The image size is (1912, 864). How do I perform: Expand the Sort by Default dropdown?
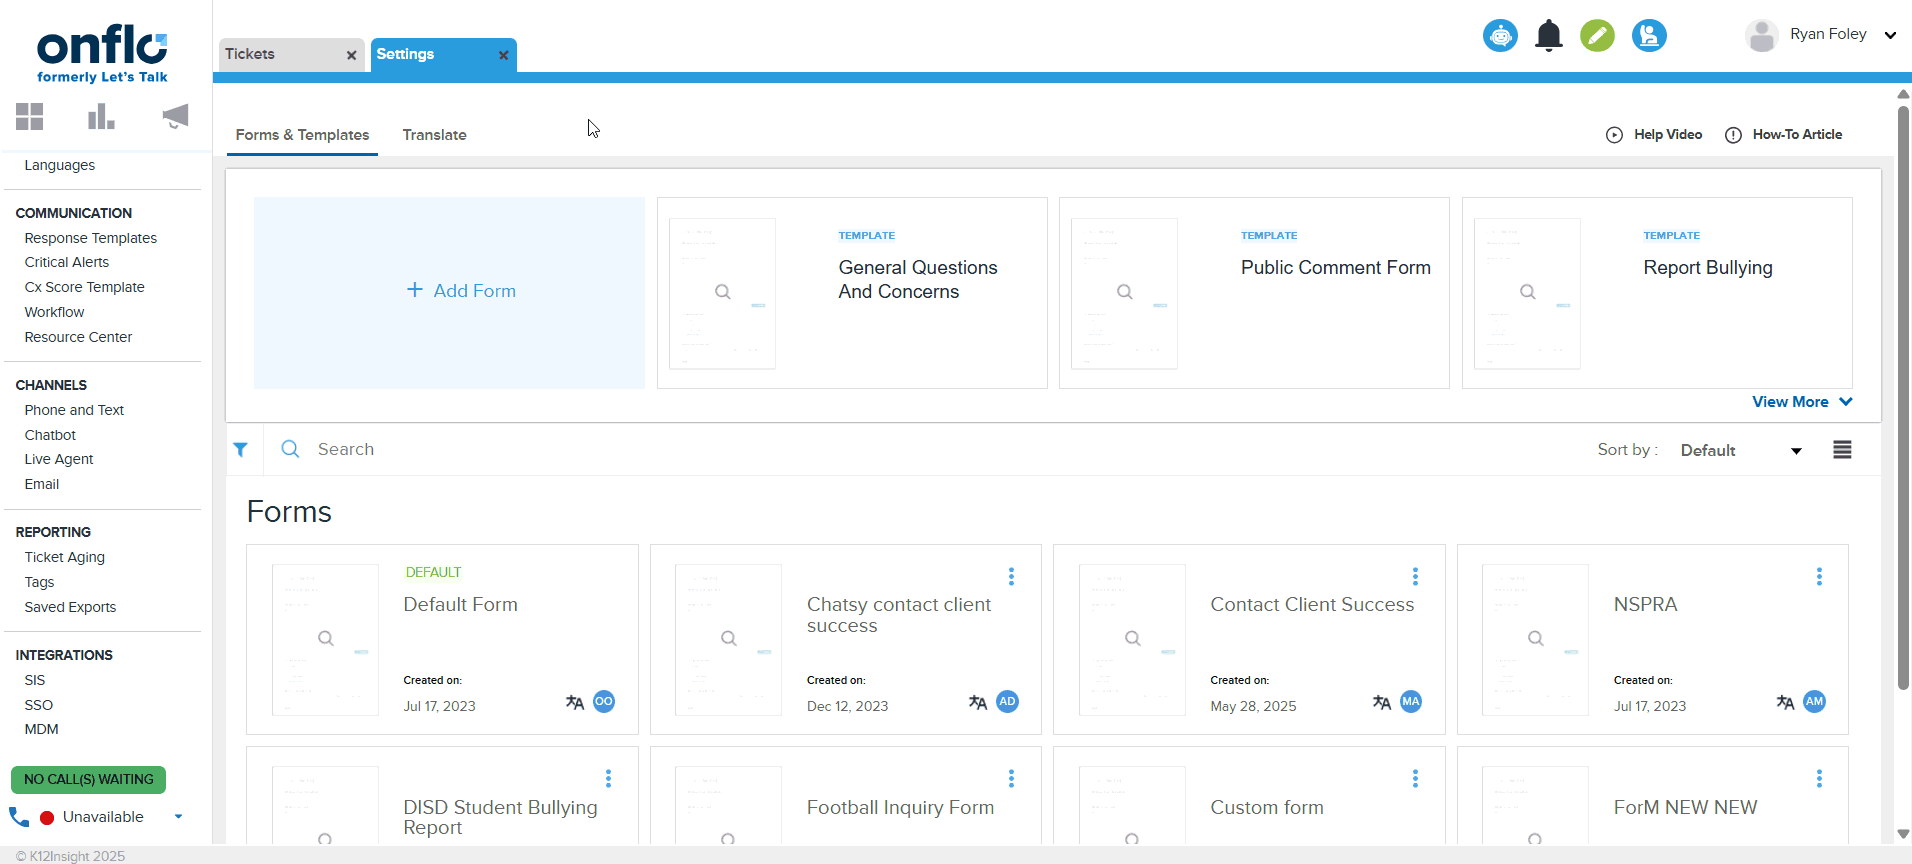pos(1740,451)
